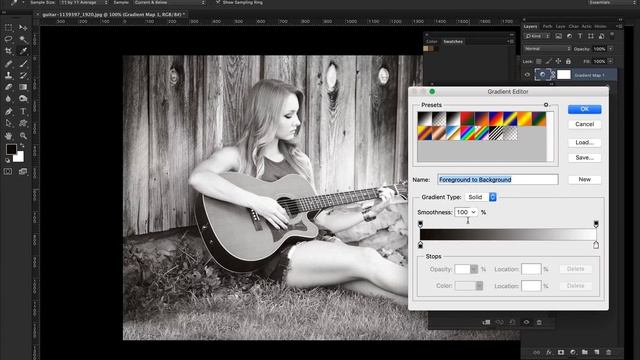Select the Crop tool
The image size is (640, 360).
click(x=9, y=51)
